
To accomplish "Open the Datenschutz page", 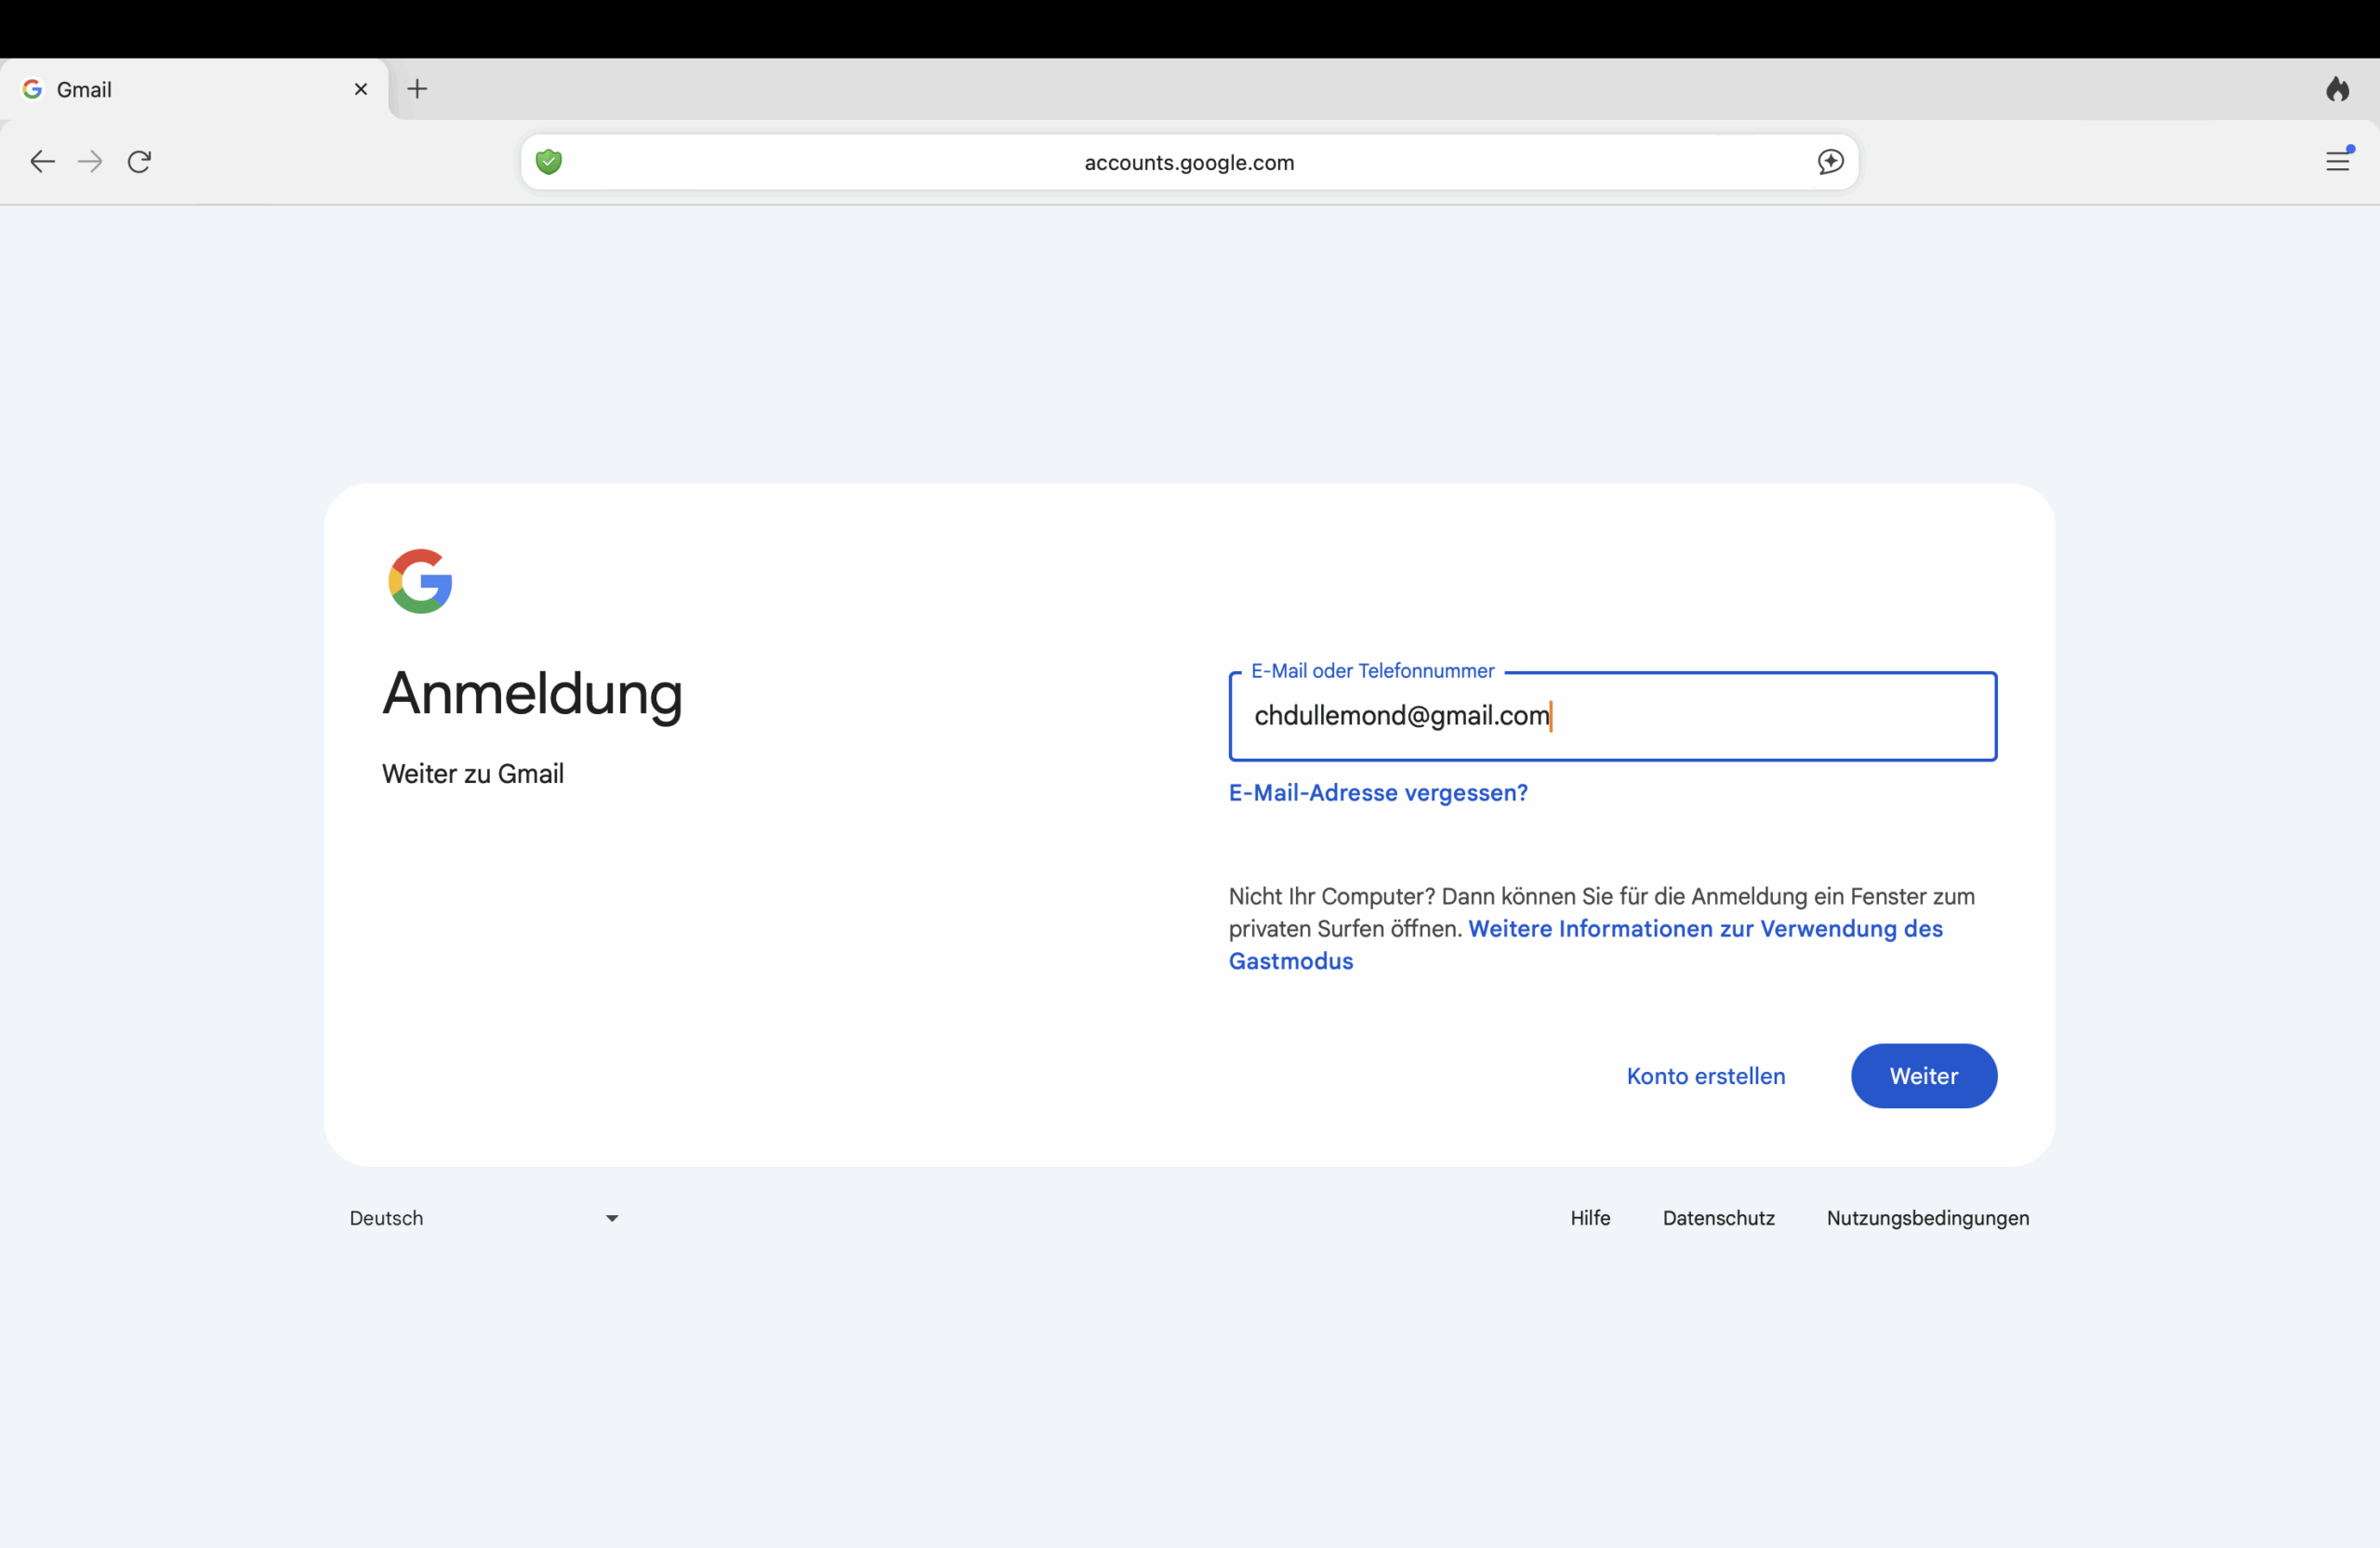I will (1718, 1218).
